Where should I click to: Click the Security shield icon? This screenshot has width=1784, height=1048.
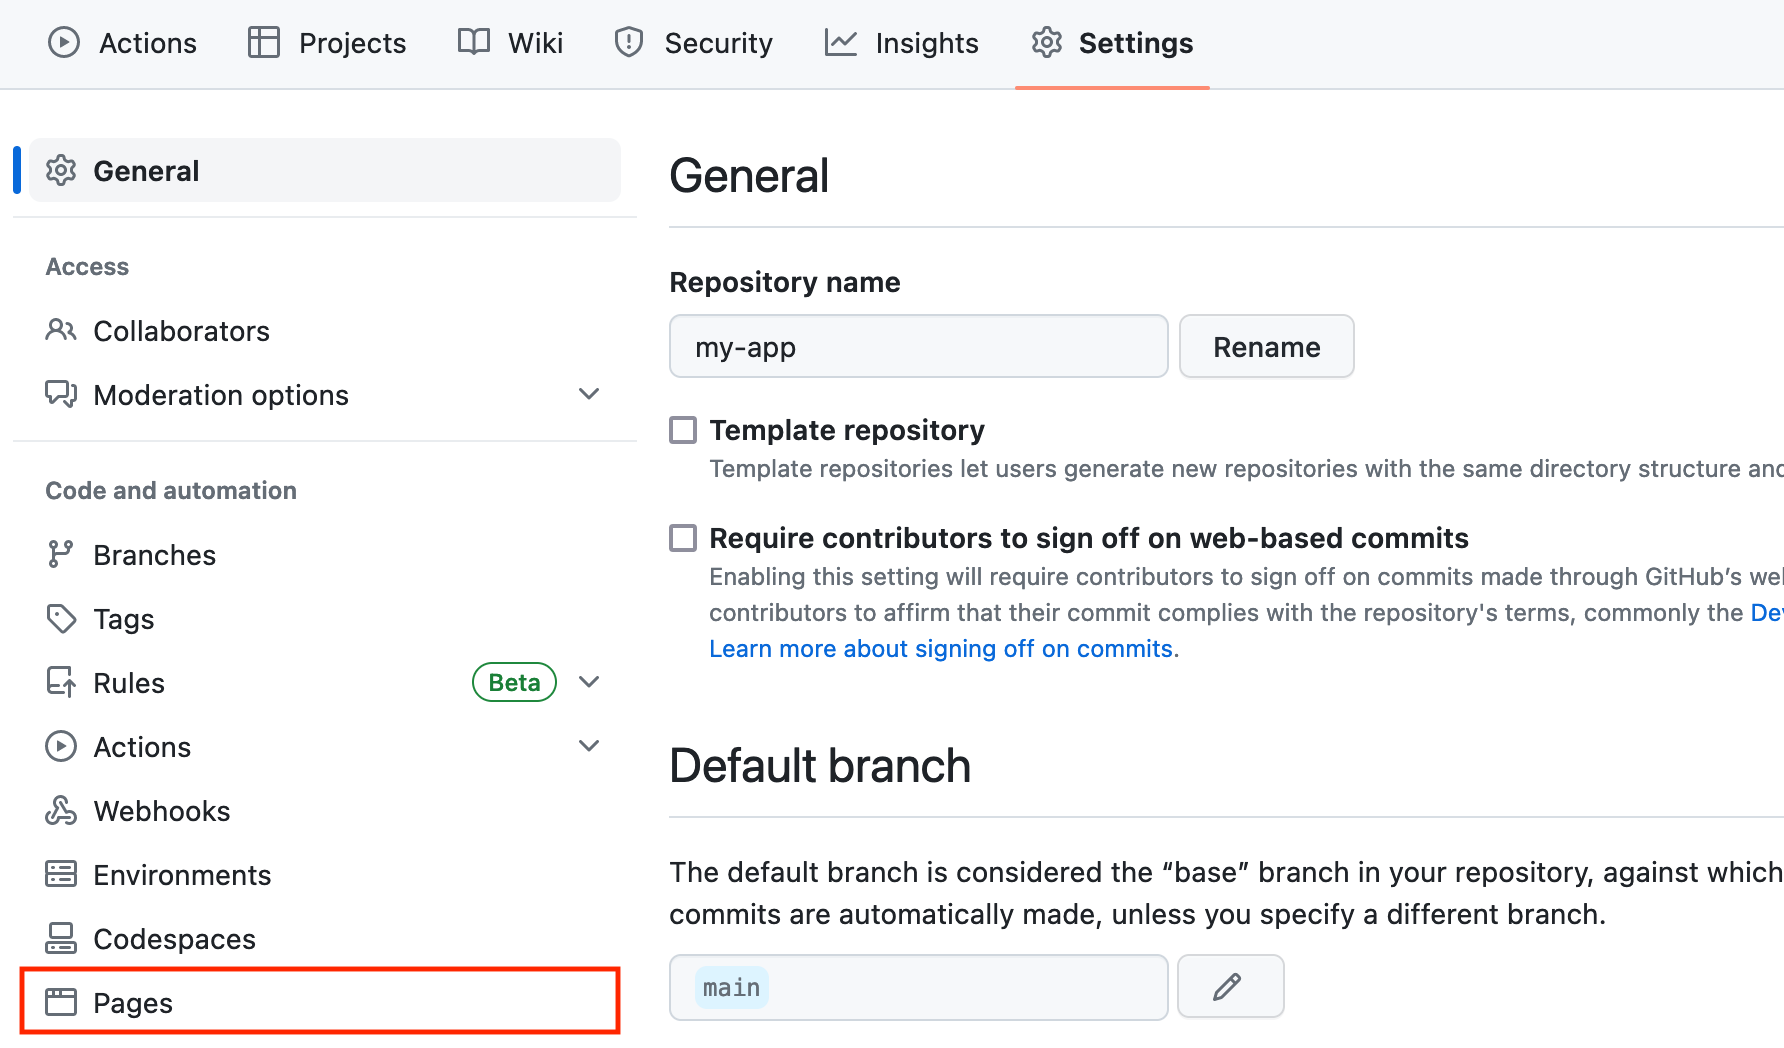pos(628,42)
